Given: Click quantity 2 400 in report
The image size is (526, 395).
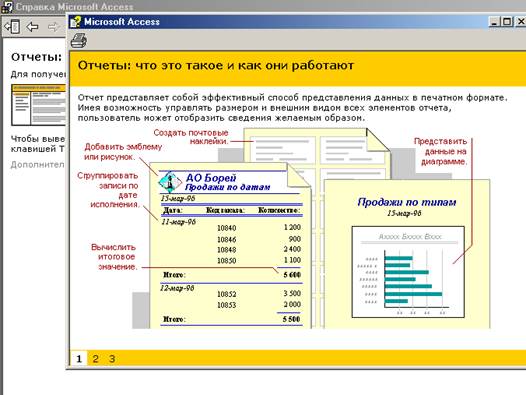Looking at the screenshot, I should click(x=292, y=249).
